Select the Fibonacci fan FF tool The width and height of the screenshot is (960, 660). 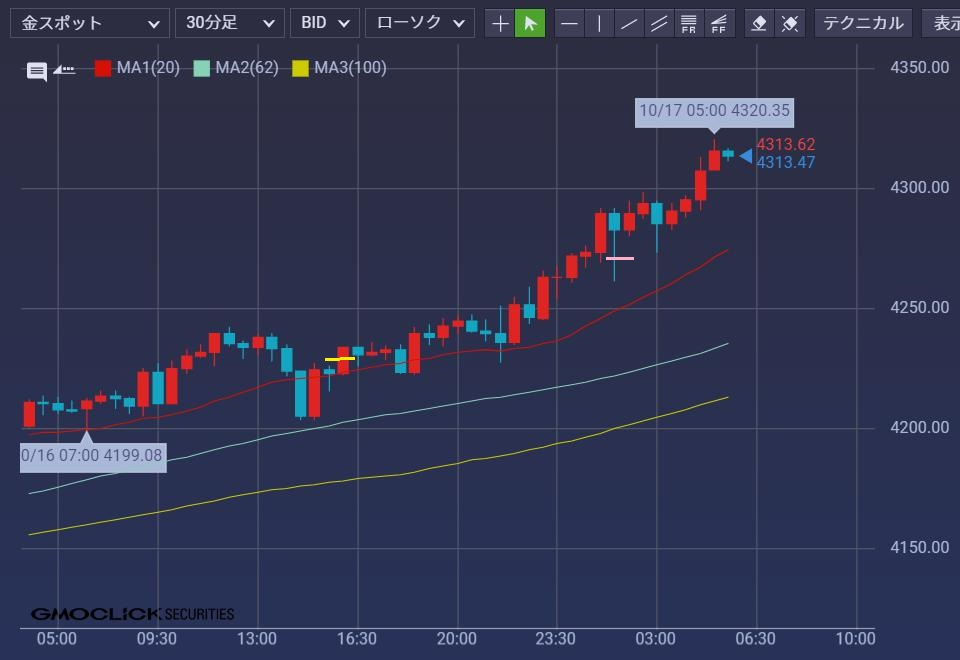pos(718,23)
